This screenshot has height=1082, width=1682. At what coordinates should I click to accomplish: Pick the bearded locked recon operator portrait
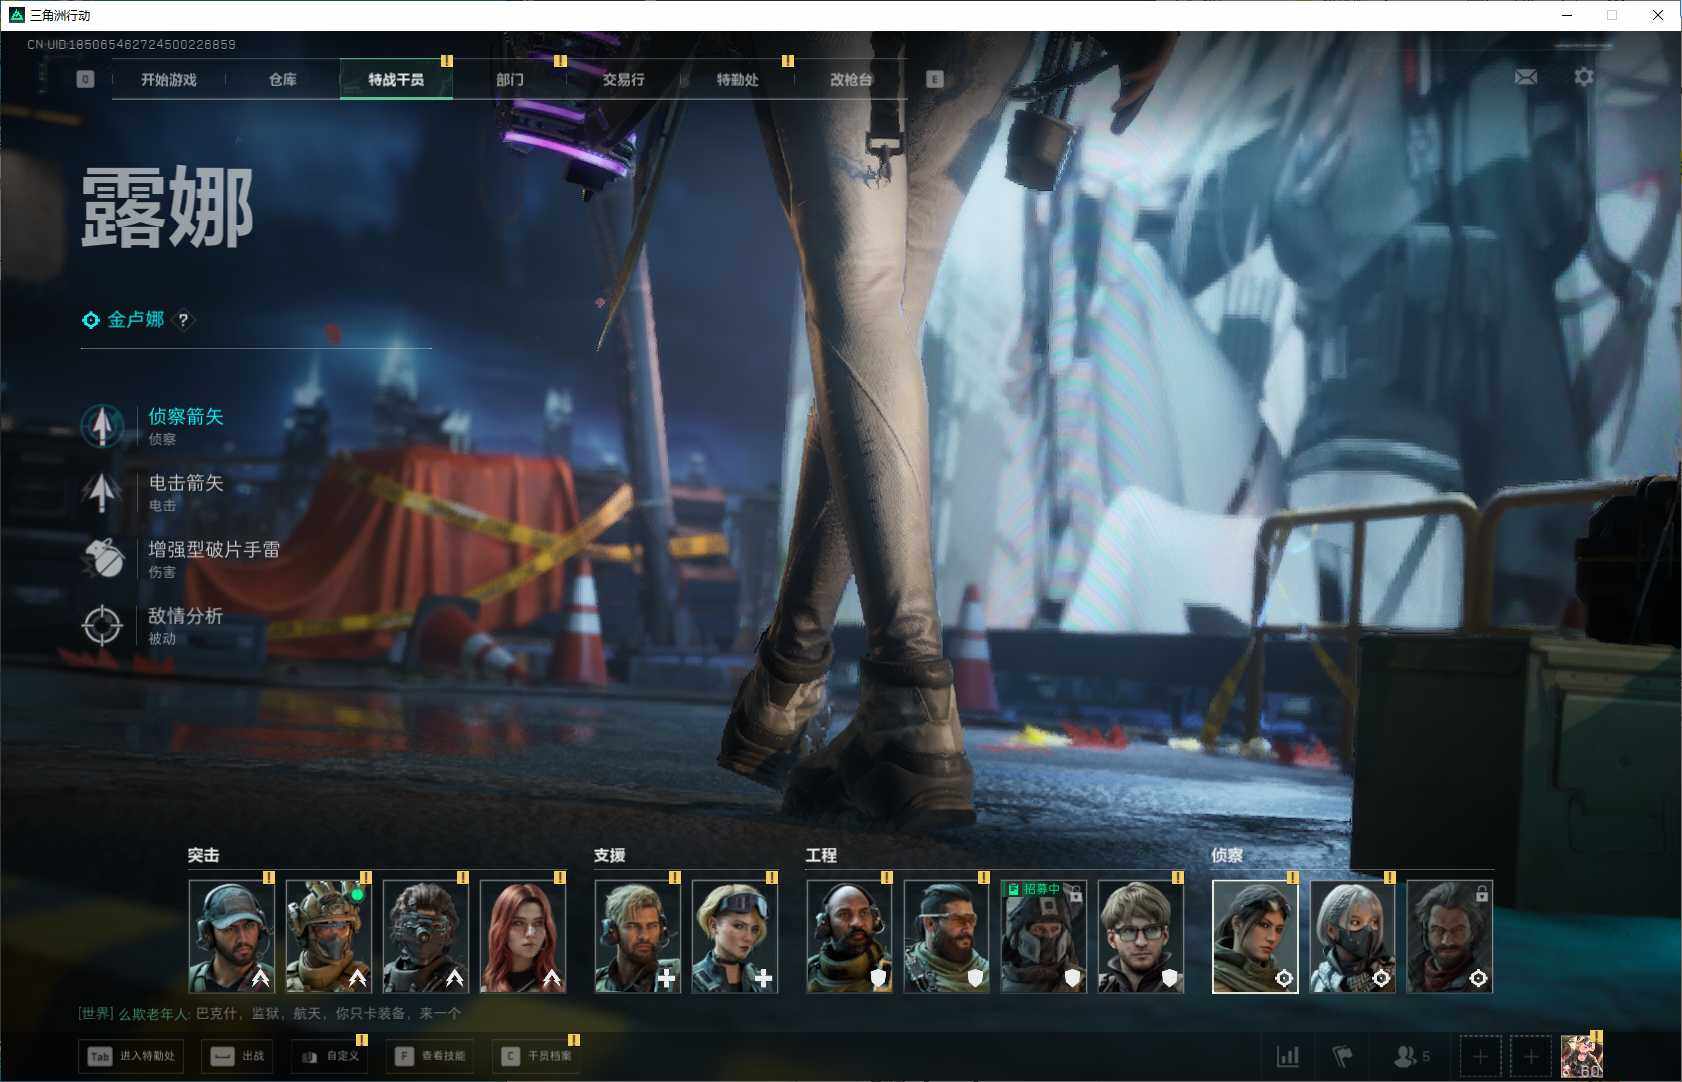pos(1449,937)
